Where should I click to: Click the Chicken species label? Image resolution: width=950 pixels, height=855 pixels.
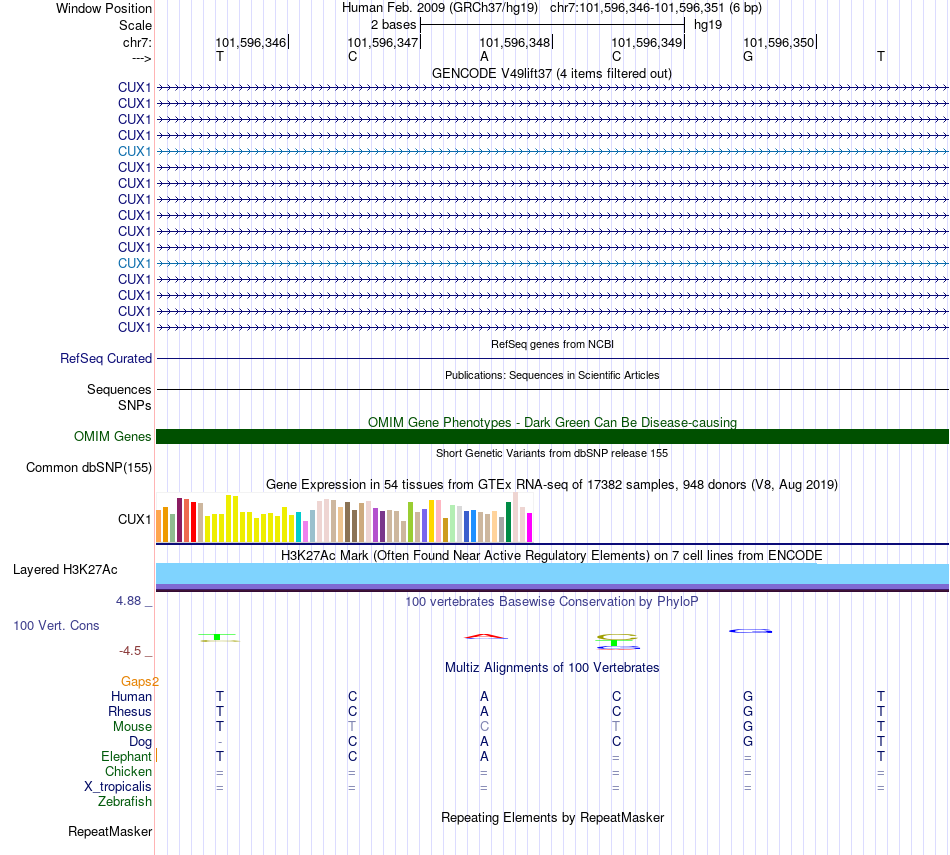click(128, 771)
